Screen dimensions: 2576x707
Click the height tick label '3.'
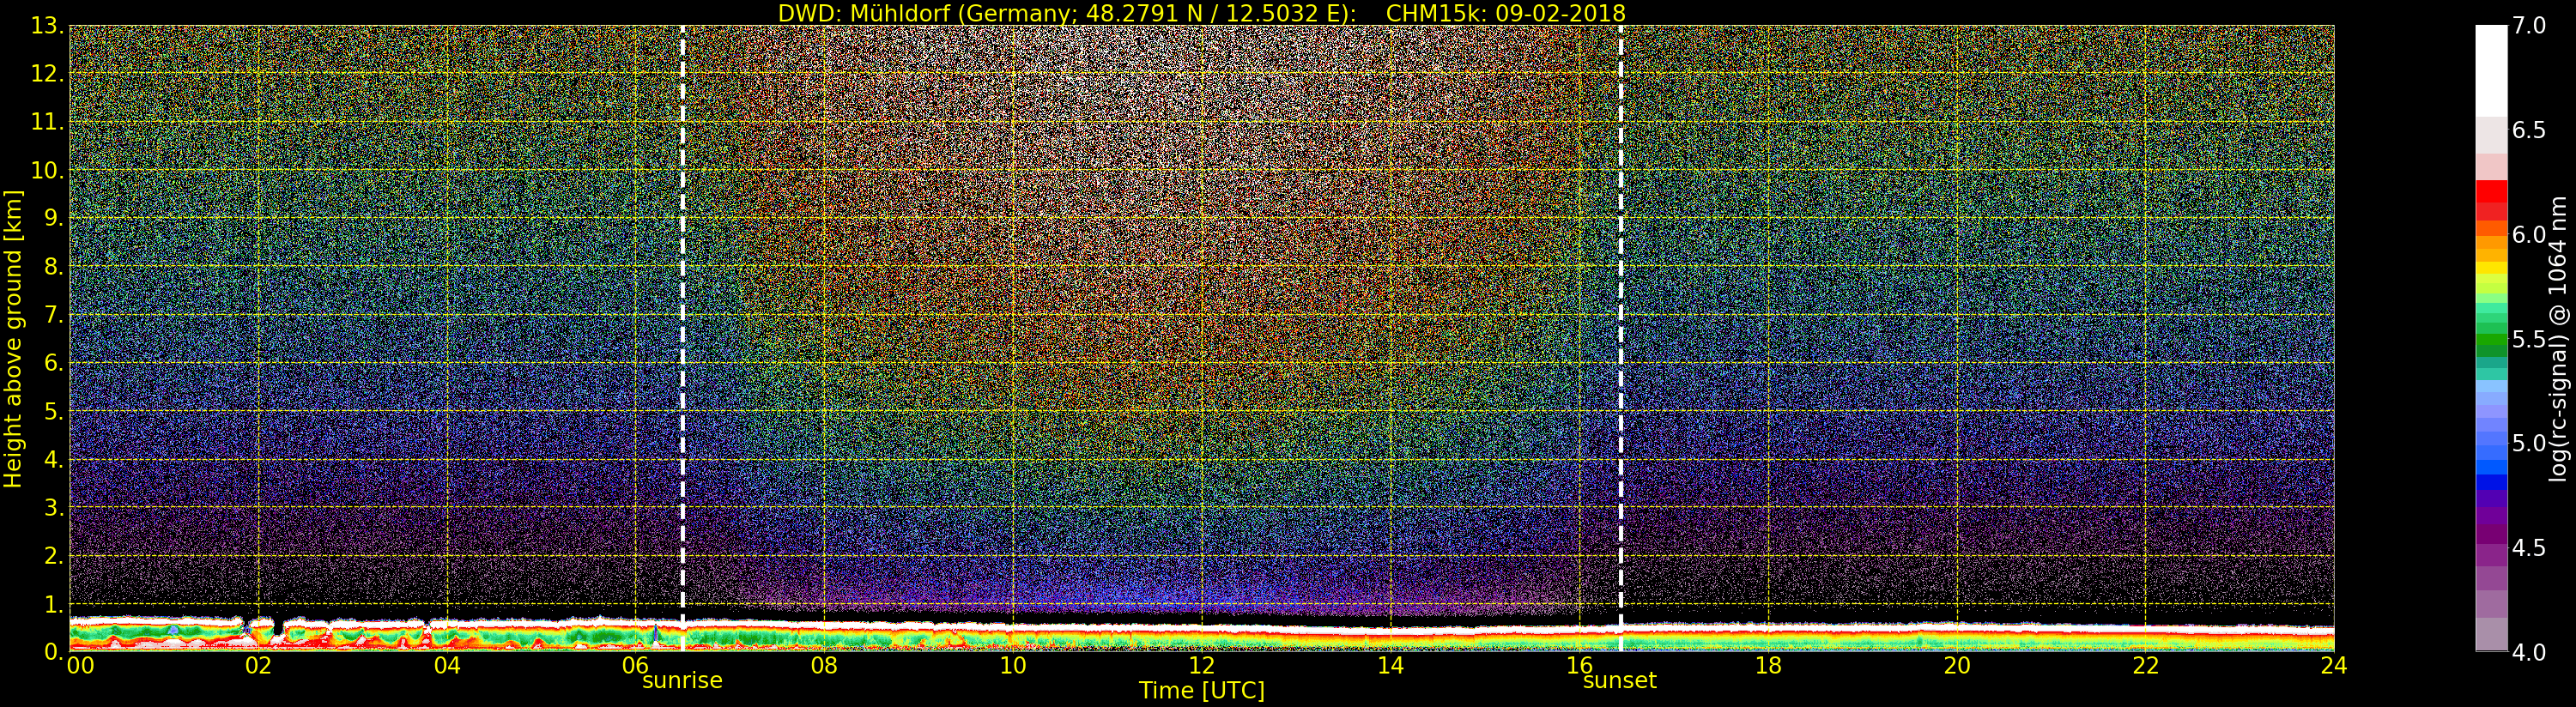(x=54, y=507)
